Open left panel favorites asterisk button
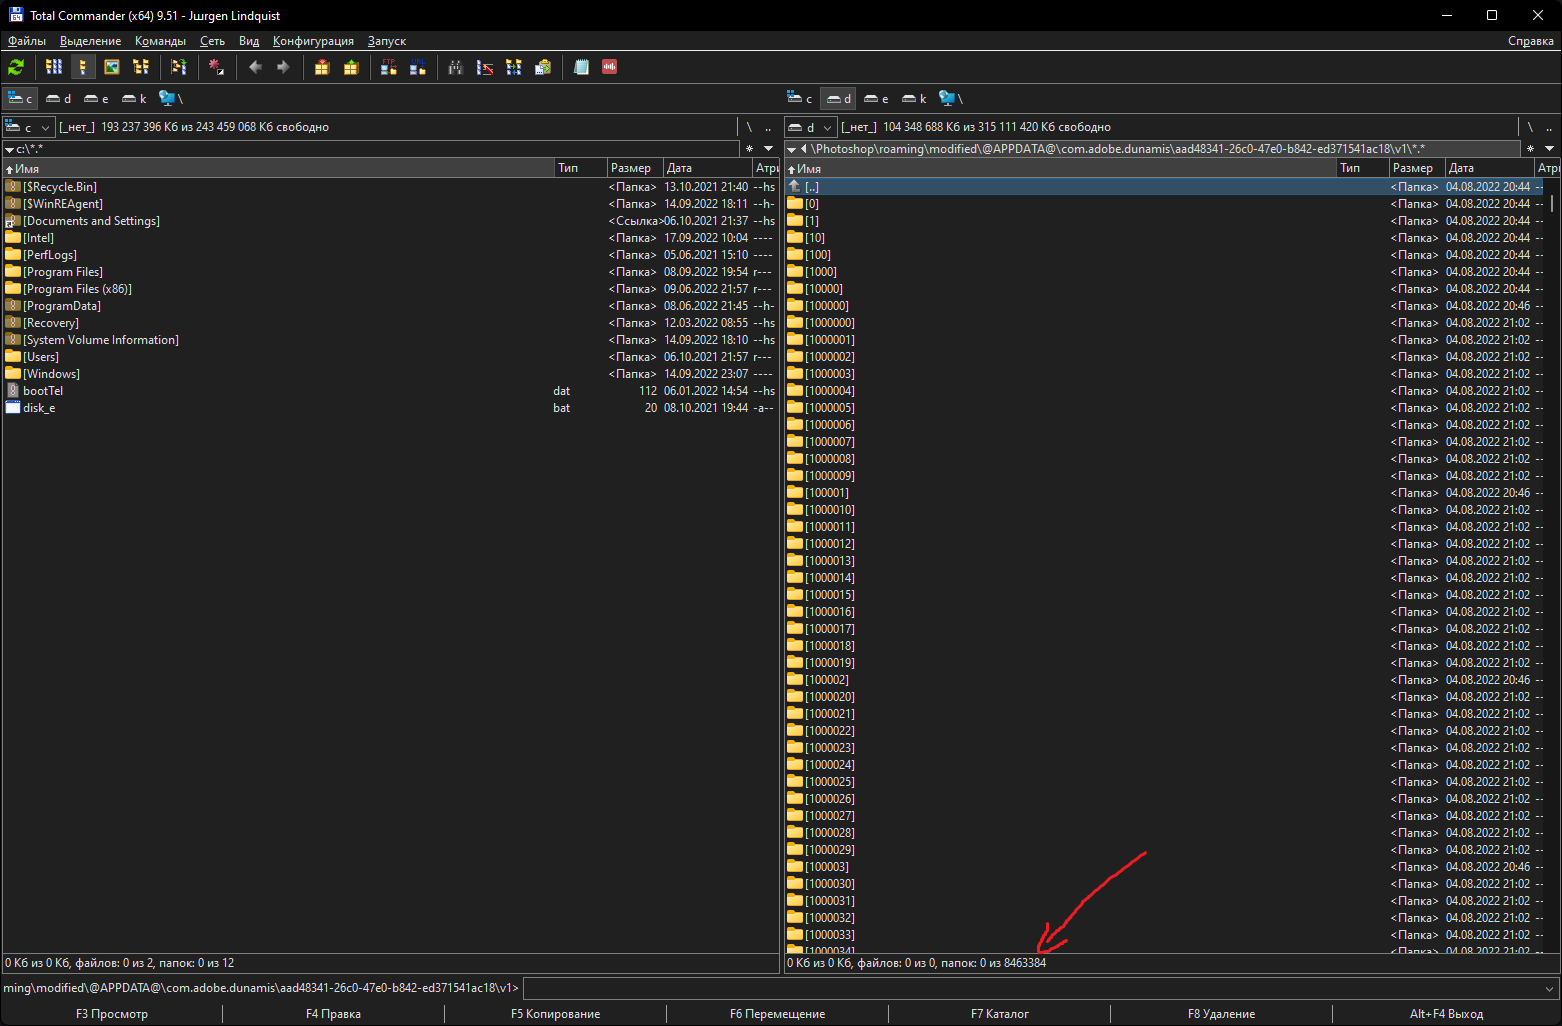This screenshot has height=1026, width=1562. click(749, 149)
